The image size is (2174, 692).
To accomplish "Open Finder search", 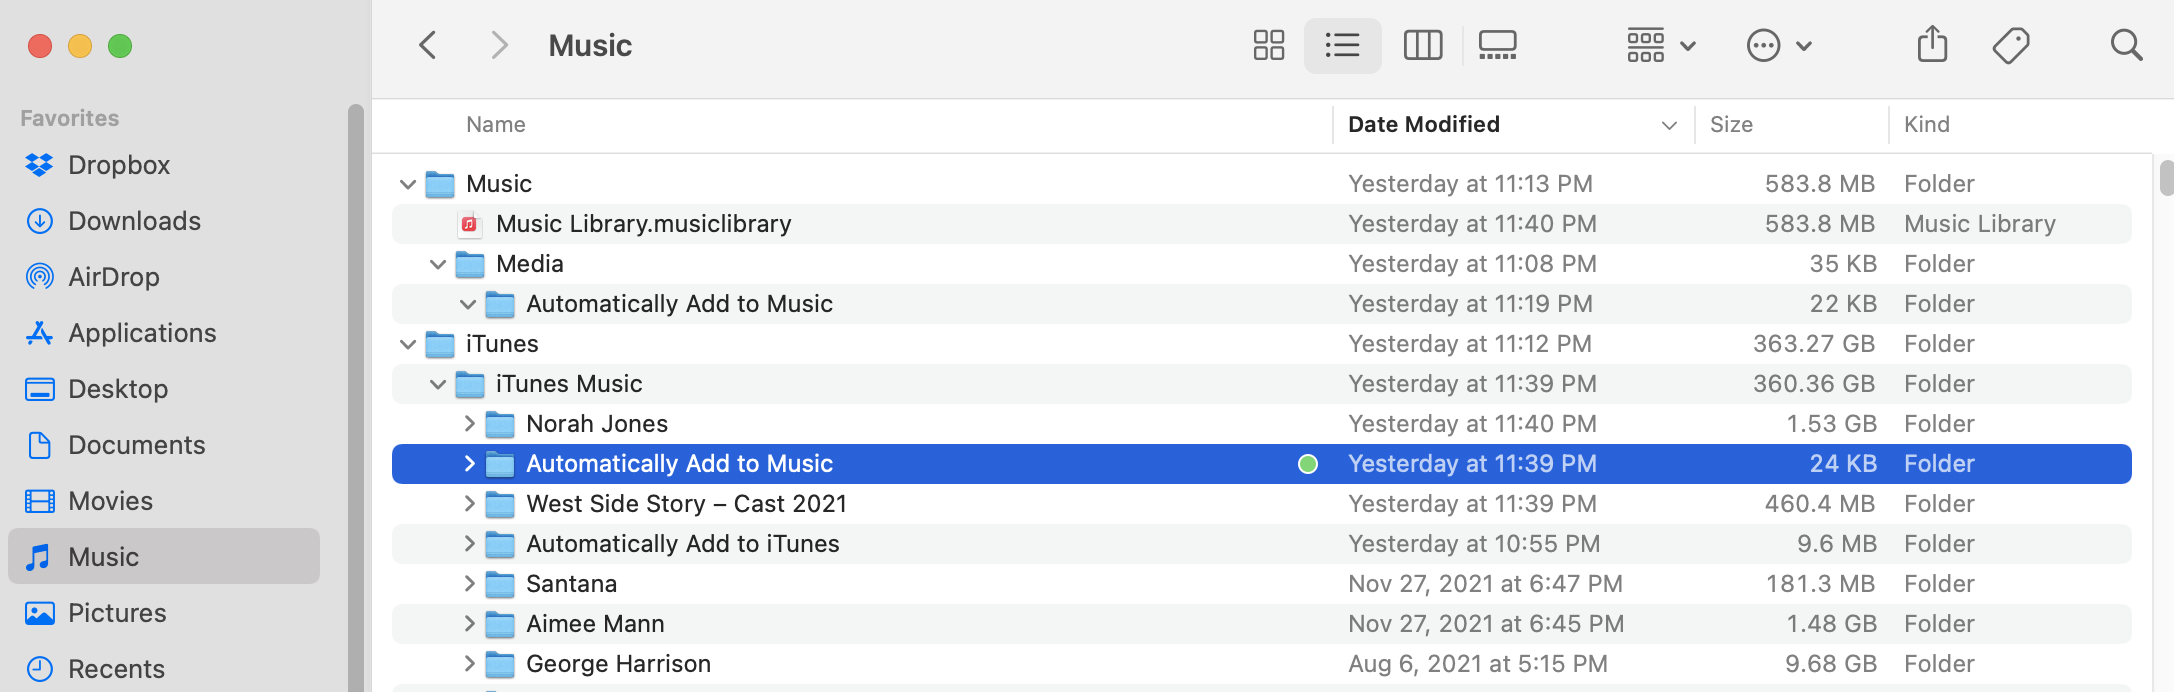I will tap(2126, 45).
